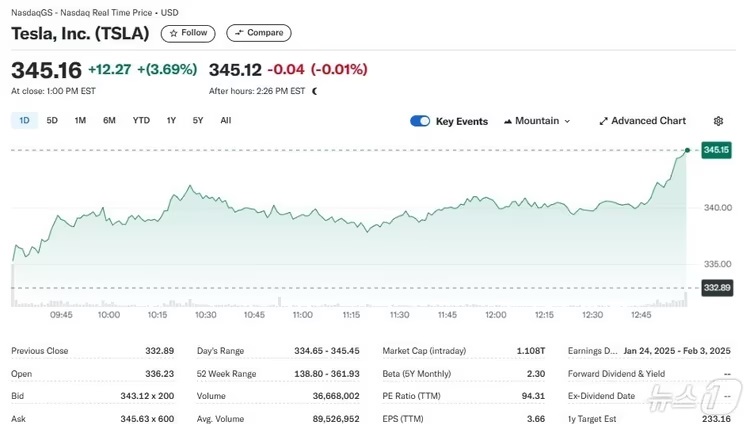Open the Mountain chart type dropdown
This screenshot has width=750, height=424.
pos(541,121)
